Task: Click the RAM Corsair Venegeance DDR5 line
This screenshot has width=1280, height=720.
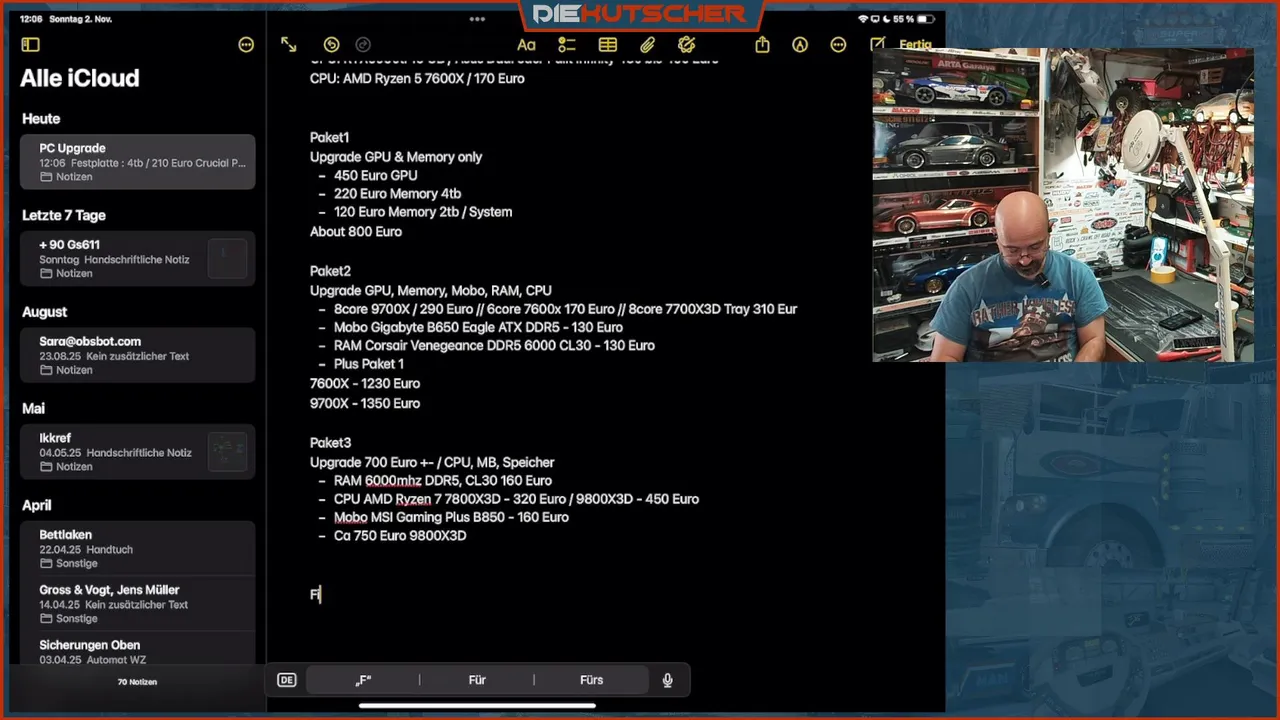Action: pos(494,346)
